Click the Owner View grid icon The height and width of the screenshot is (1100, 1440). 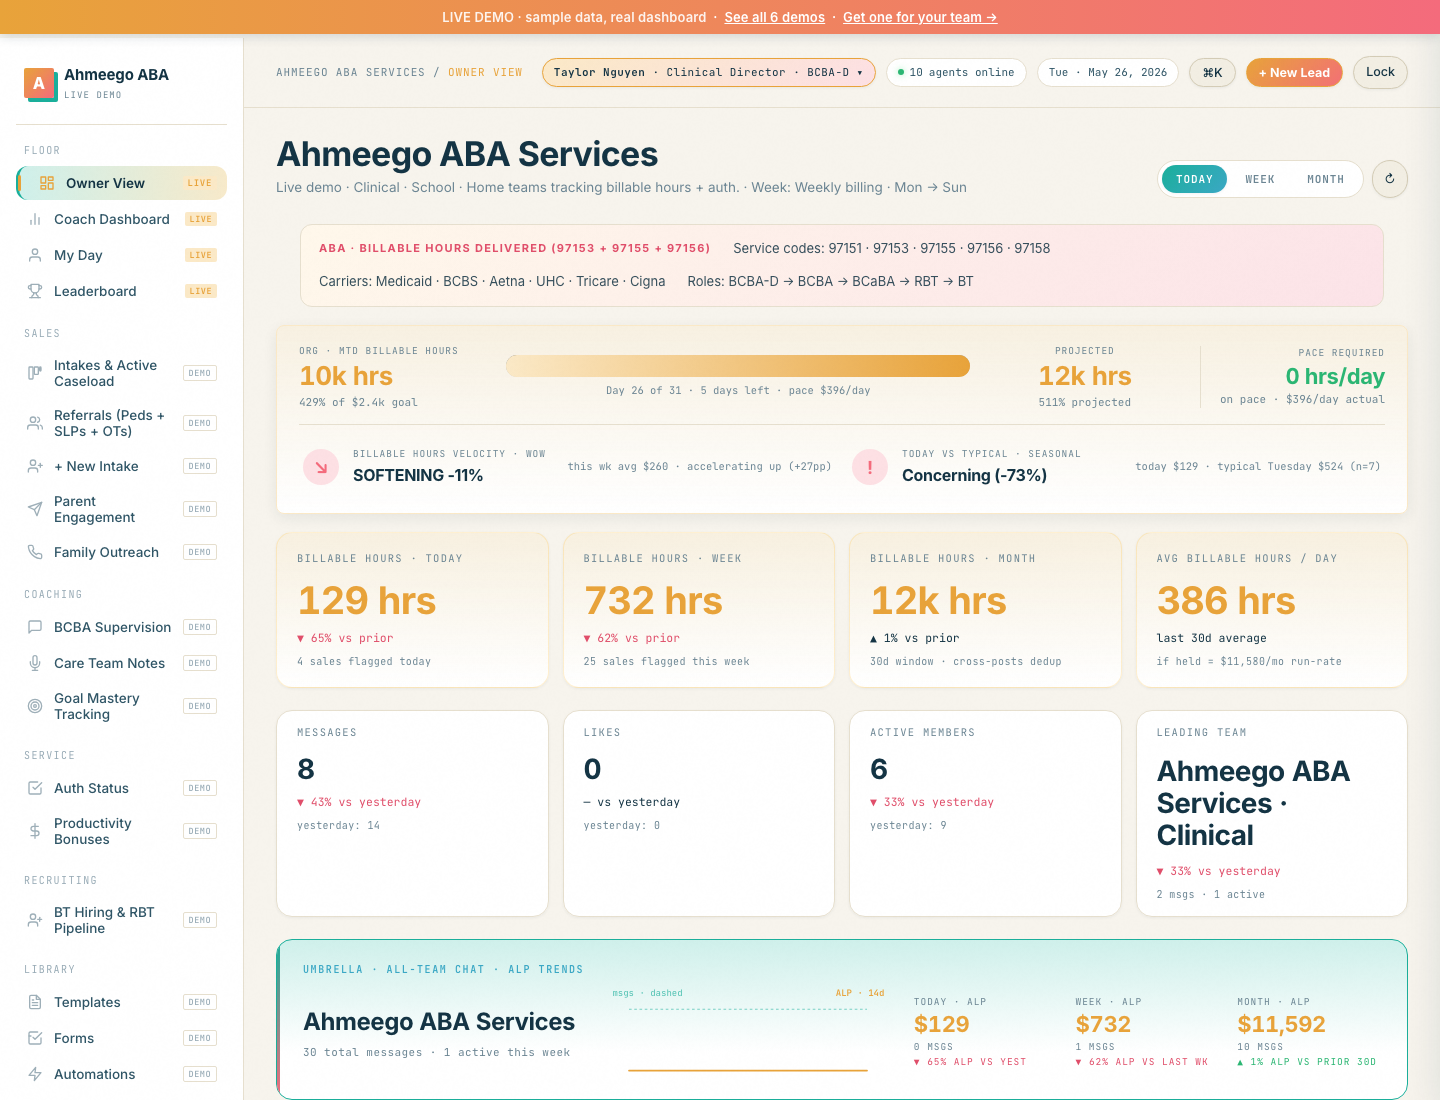pyautogui.click(x=47, y=183)
